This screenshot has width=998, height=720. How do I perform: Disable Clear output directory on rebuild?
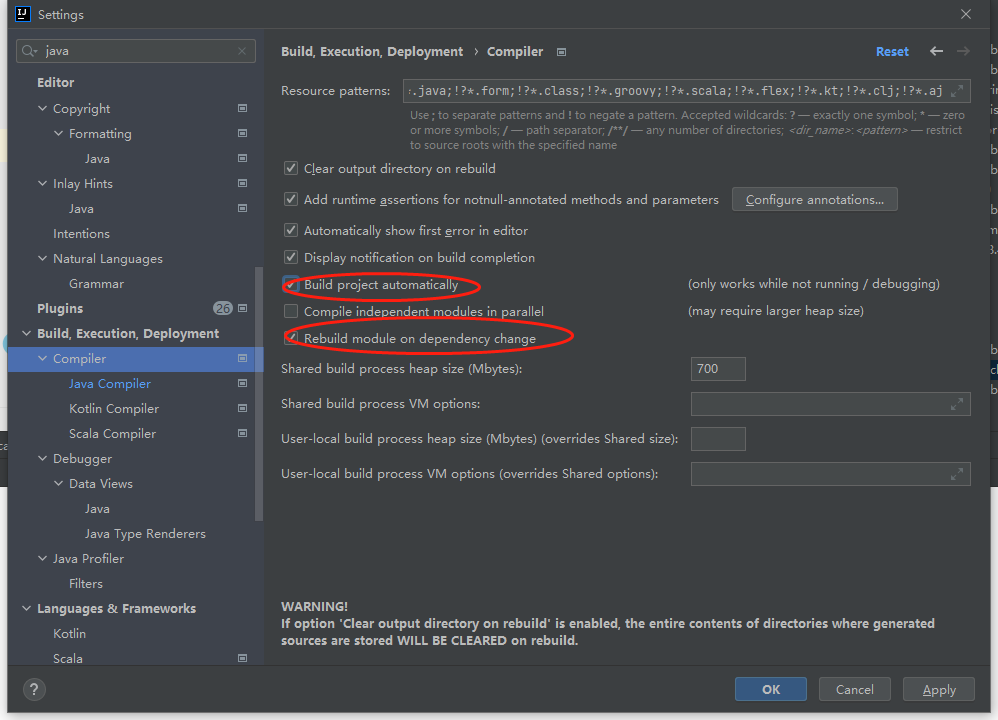pos(291,169)
